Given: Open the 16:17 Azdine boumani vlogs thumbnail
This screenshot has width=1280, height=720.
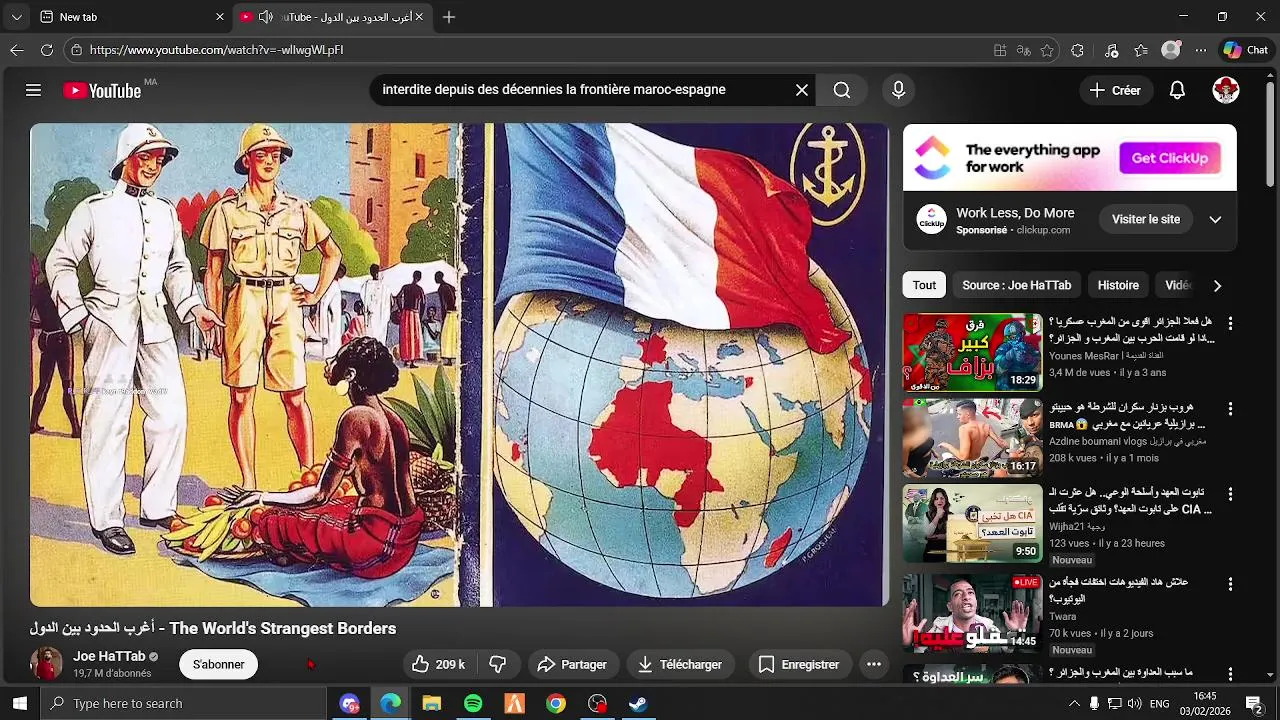Looking at the screenshot, I should (x=972, y=438).
